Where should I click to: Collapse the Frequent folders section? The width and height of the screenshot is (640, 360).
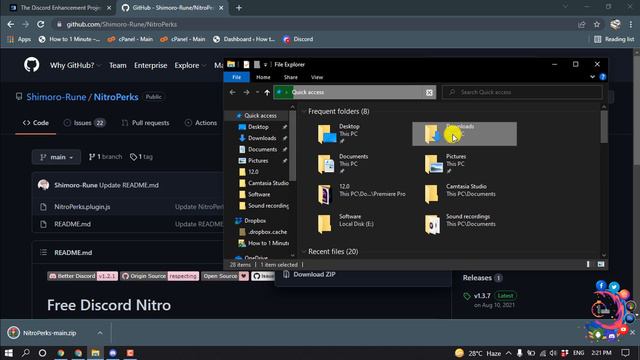coord(304,111)
